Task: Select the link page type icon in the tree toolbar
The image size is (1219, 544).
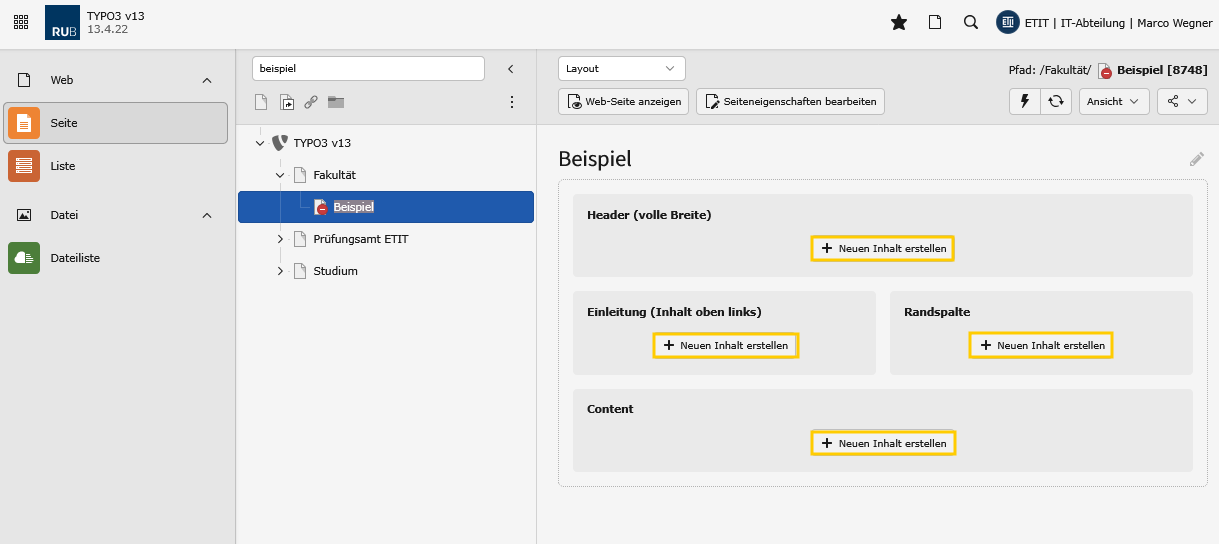Action: 311,102
